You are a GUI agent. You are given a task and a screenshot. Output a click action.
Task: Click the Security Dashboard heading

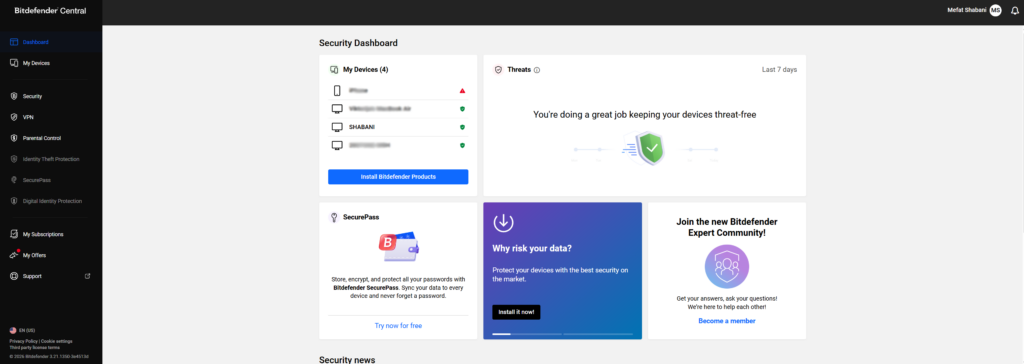click(358, 43)
